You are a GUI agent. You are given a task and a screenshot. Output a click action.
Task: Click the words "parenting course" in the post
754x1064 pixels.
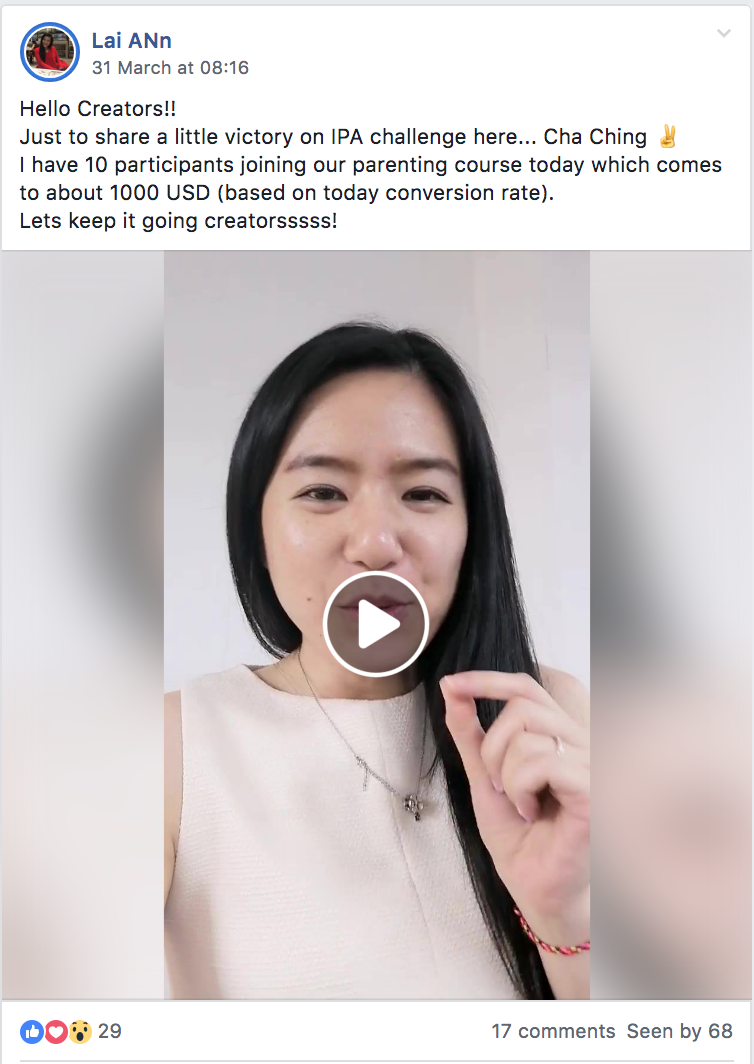(x=438, y=165)
